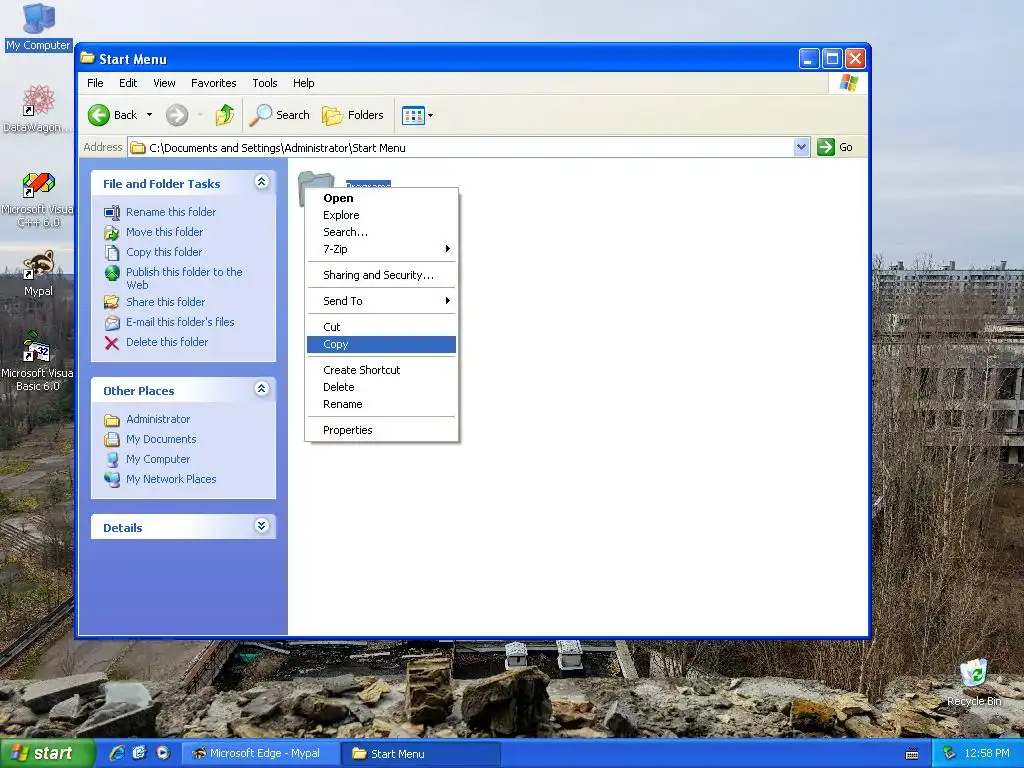Open the Favorites menu
This screenshot has width=1024, height=768.
[x=214, y=83]
